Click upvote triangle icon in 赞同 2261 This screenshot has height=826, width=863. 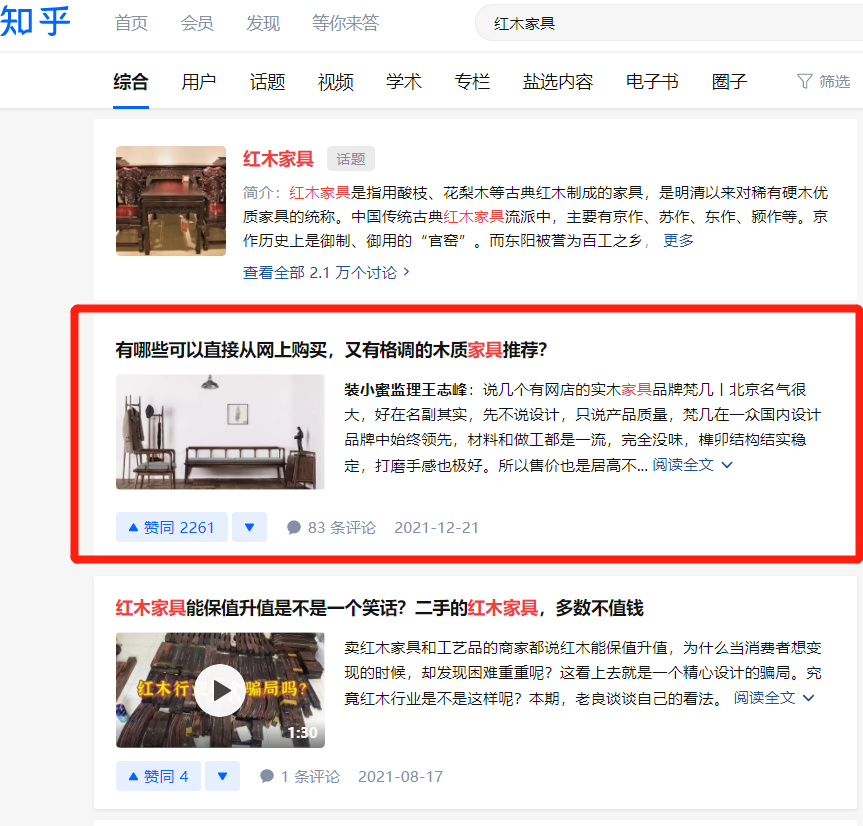pyautogui.click(x=133, y=527)
